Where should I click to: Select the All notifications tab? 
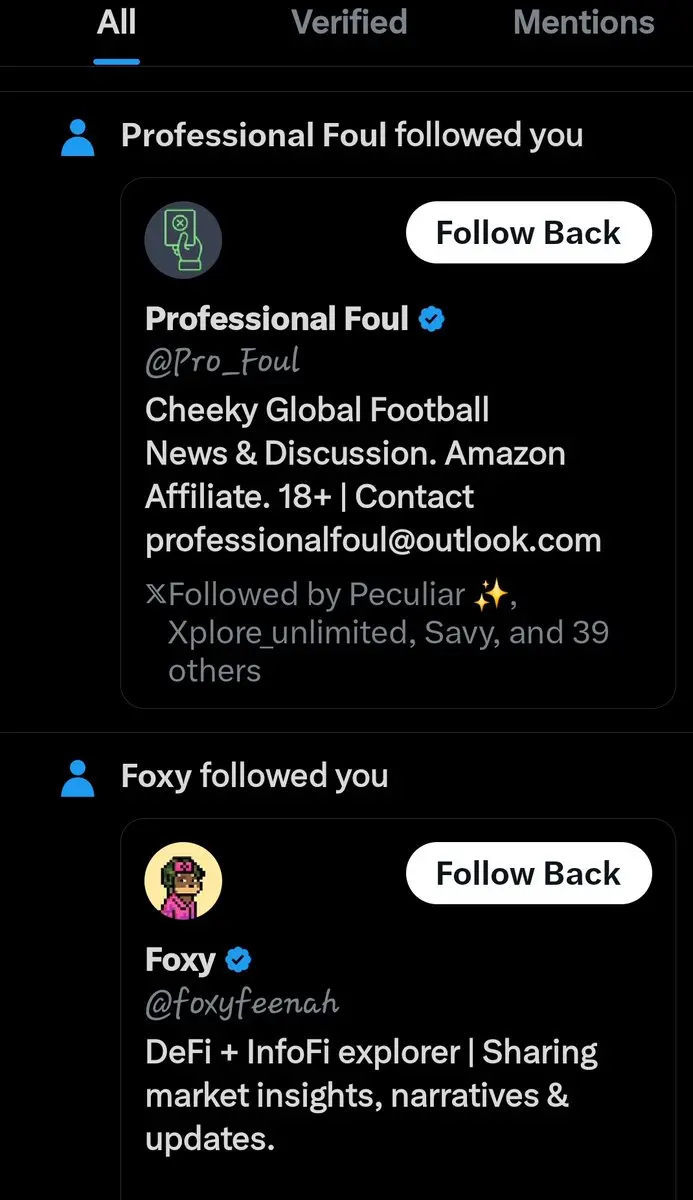pyautogui.click(x=117, y=22)
